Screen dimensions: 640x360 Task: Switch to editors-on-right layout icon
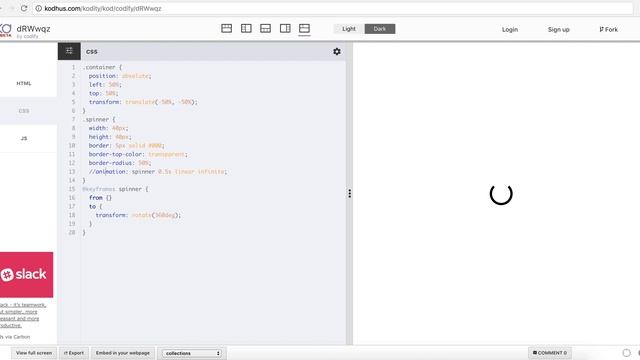pos(285,28)
